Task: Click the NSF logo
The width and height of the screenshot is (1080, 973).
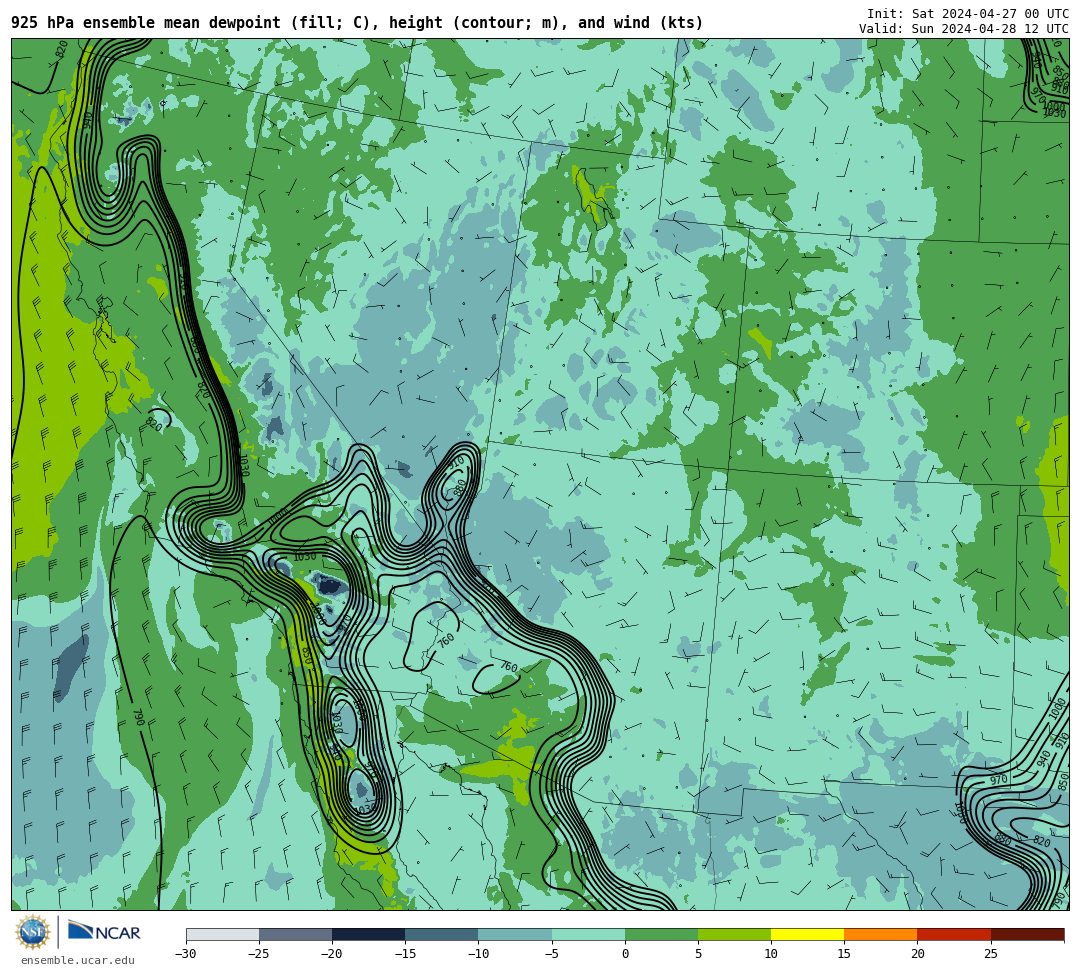Action: point(32,932)
